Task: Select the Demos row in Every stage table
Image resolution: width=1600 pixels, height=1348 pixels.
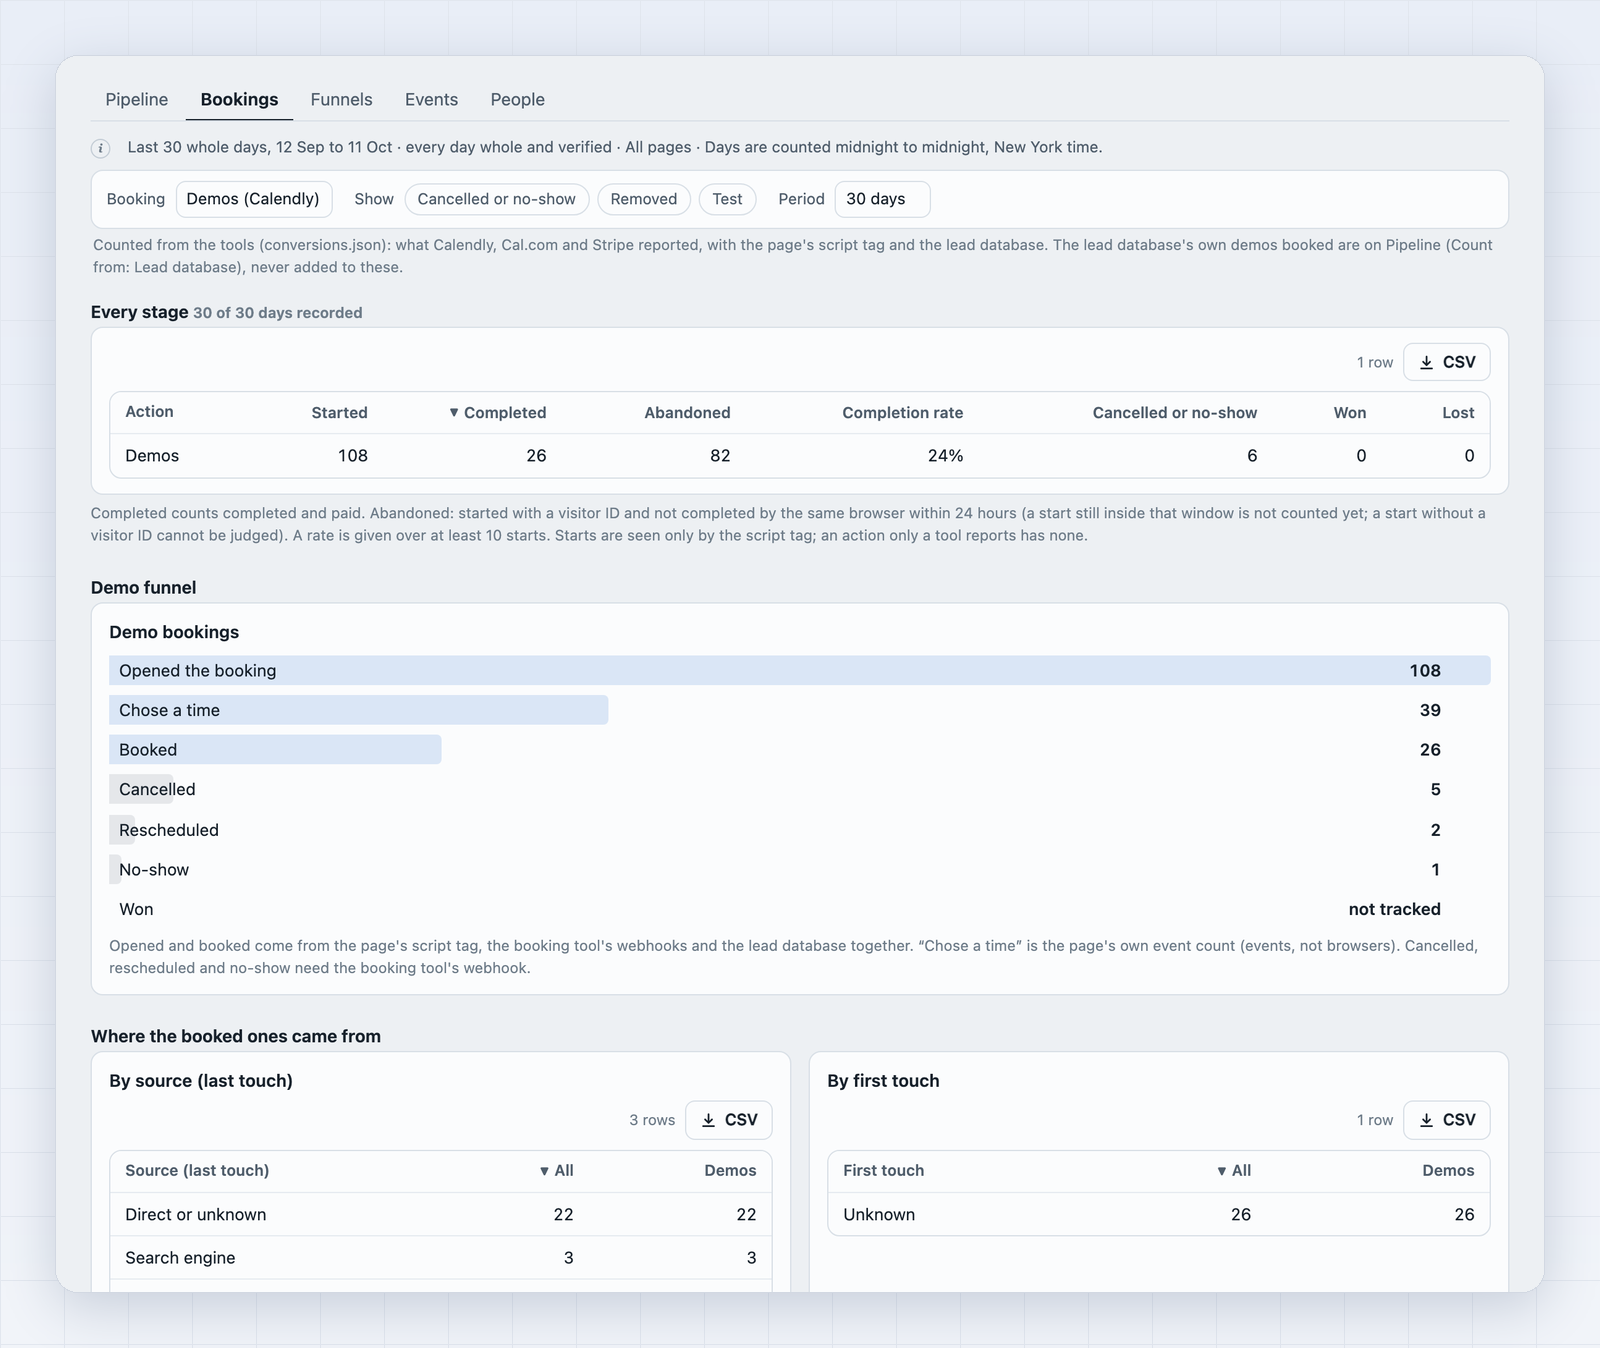Action: (800, 456)
